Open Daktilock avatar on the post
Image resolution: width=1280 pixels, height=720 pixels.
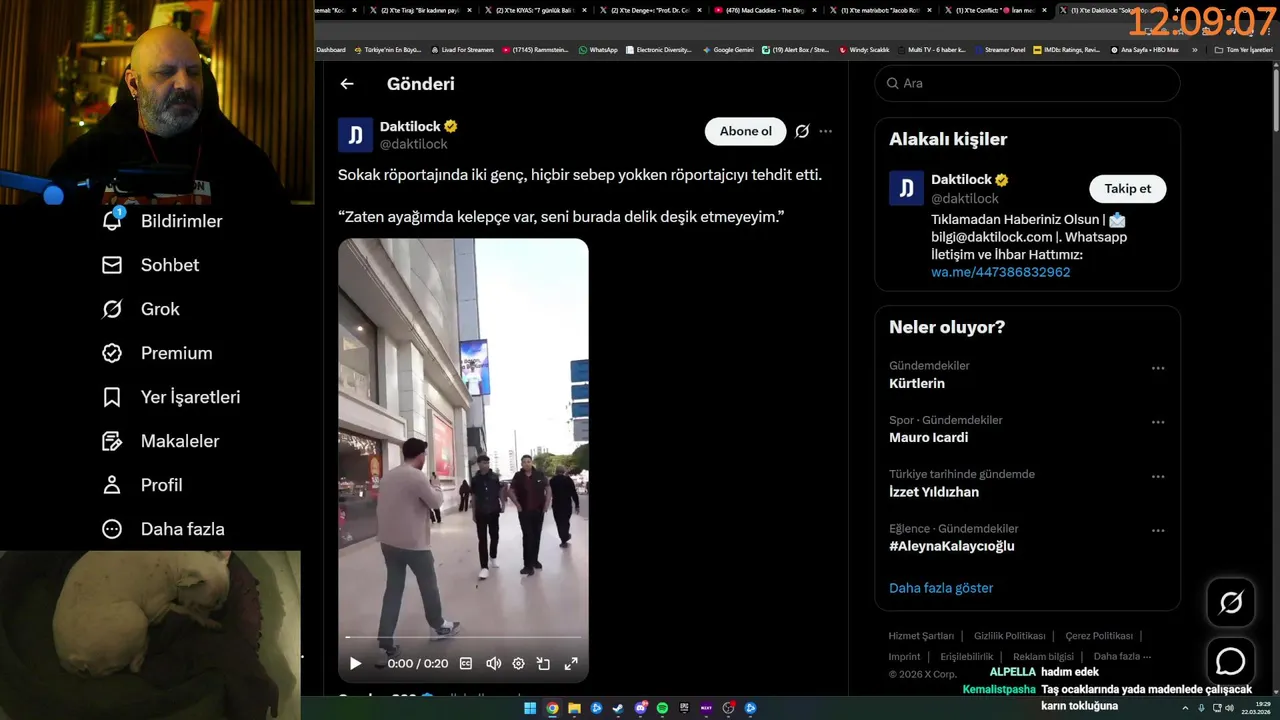[x=355, y=135]
